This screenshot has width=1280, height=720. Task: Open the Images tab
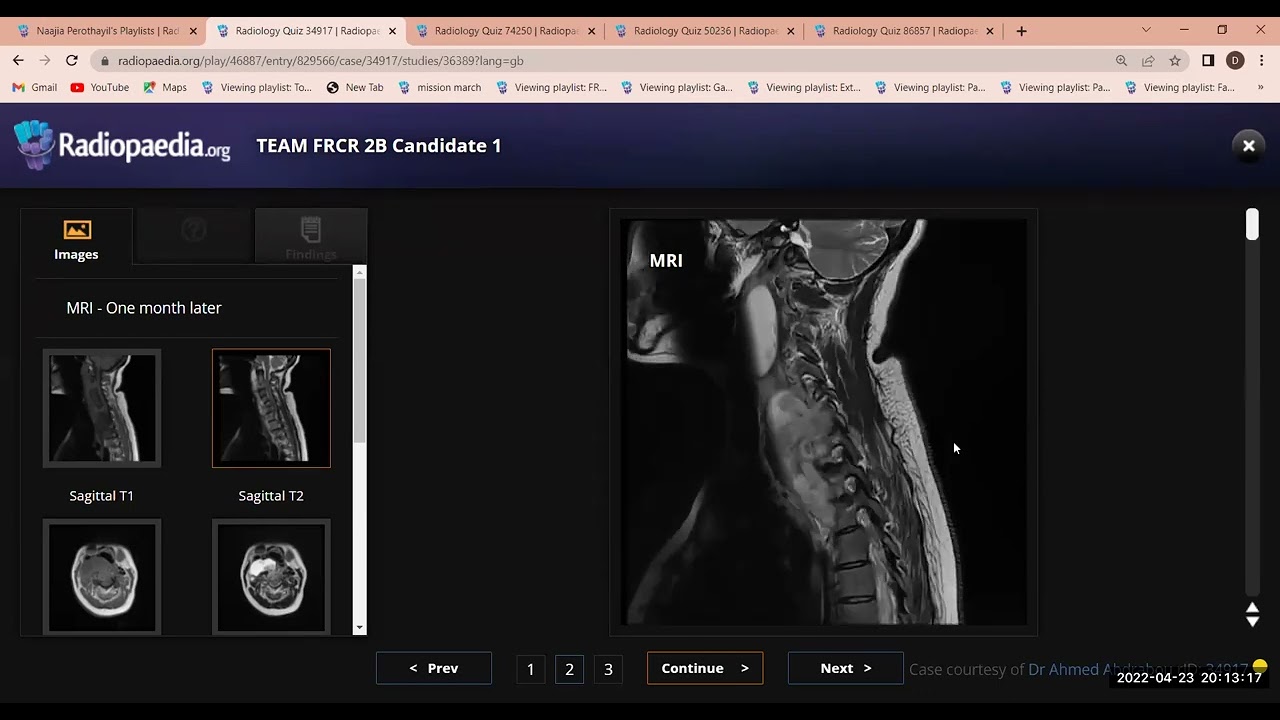(76, 238)
